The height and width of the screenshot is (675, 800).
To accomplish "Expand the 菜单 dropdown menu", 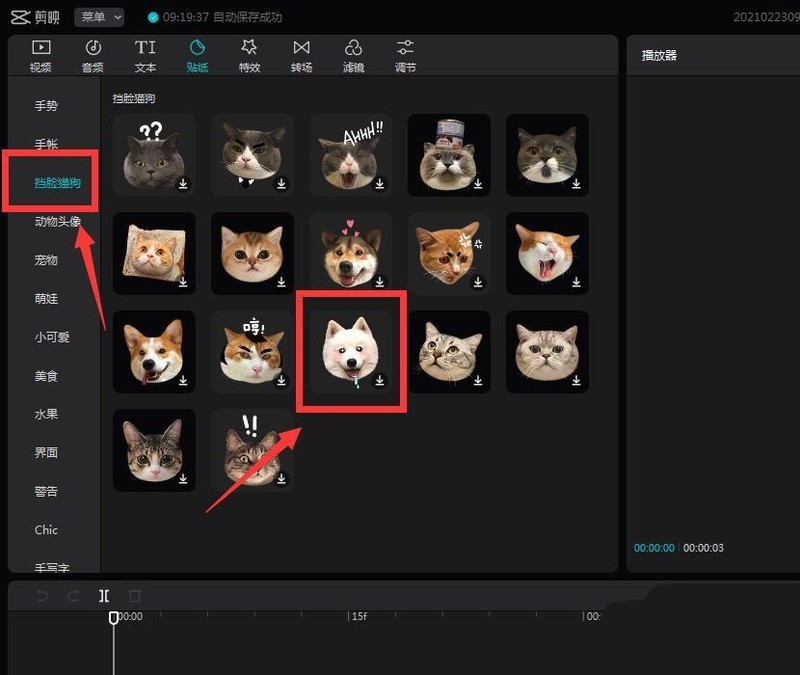I will pos(99,17).
